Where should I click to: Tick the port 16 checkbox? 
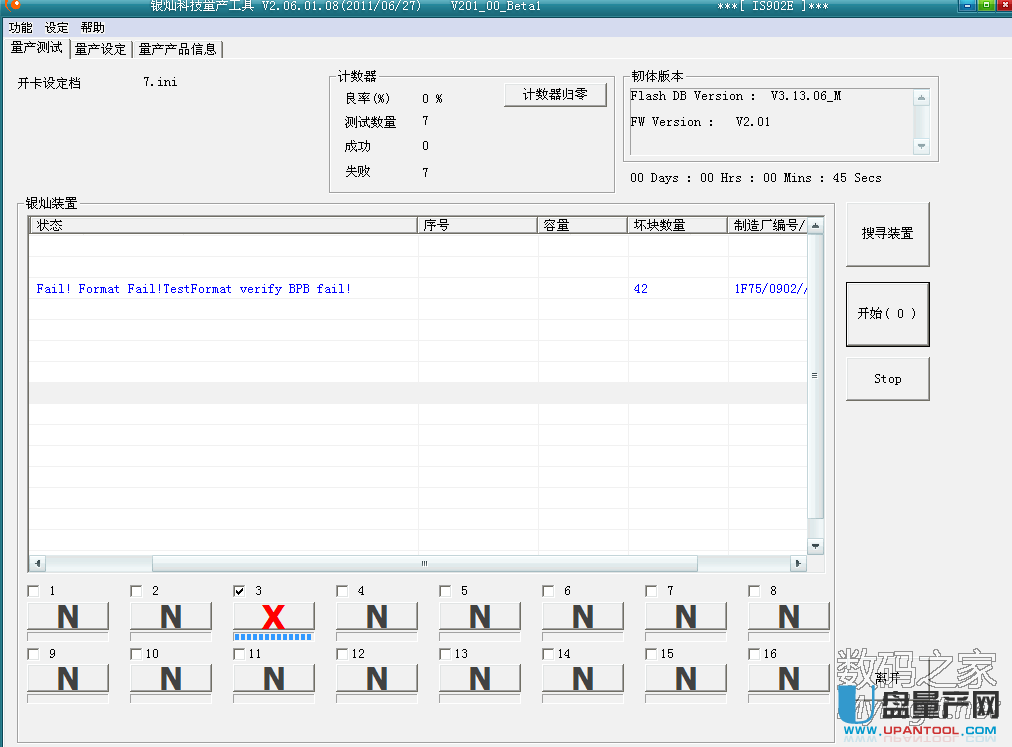pos(755,654)
